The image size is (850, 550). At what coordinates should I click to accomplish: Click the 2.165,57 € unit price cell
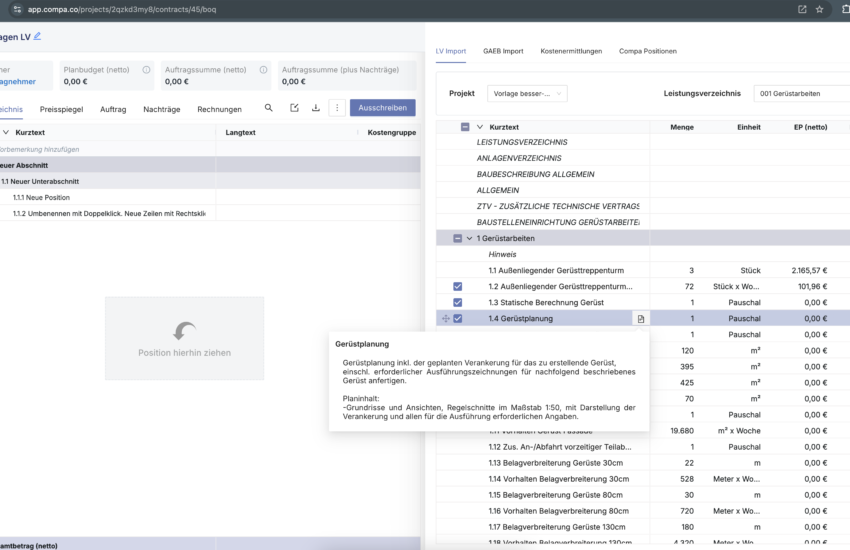point(809,270)
